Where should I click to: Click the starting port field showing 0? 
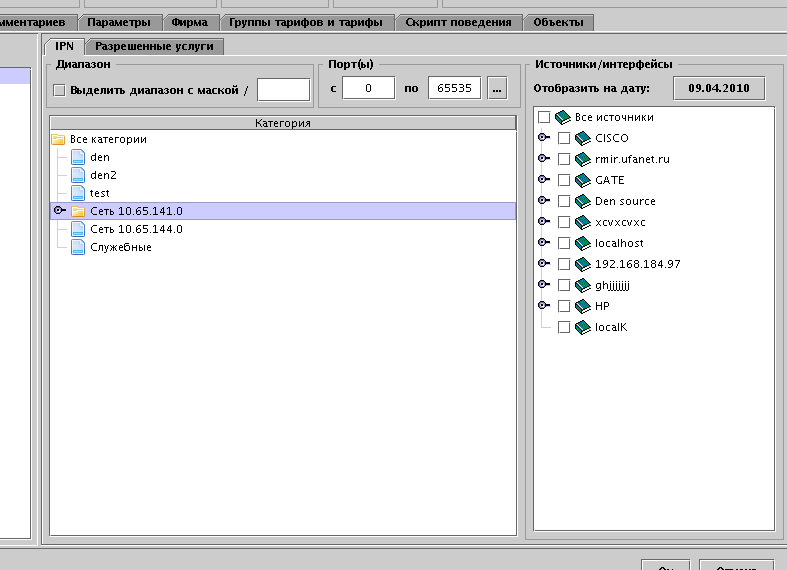369,89
